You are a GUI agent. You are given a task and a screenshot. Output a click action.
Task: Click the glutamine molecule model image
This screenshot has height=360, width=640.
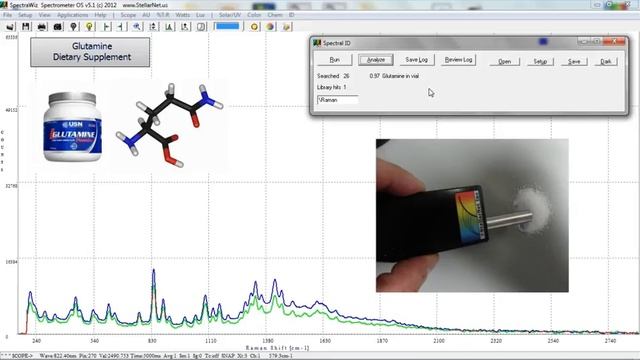(x=169, y=124)
